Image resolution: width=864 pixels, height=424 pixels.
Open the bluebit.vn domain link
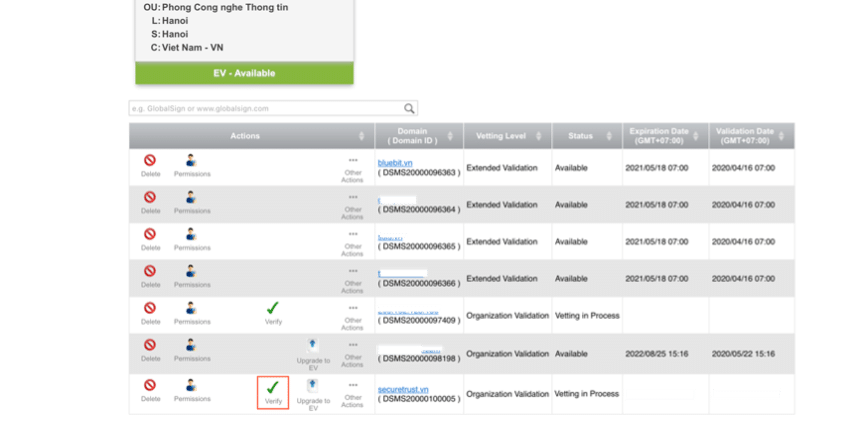[395, 162]
